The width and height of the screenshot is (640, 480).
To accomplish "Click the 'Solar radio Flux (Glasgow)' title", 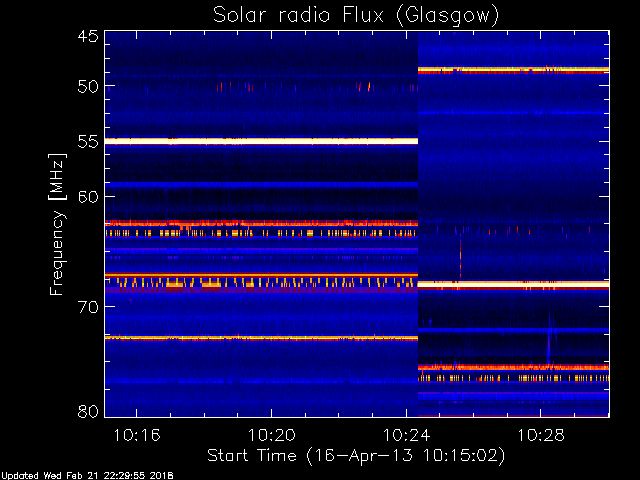I will (356, 16).
